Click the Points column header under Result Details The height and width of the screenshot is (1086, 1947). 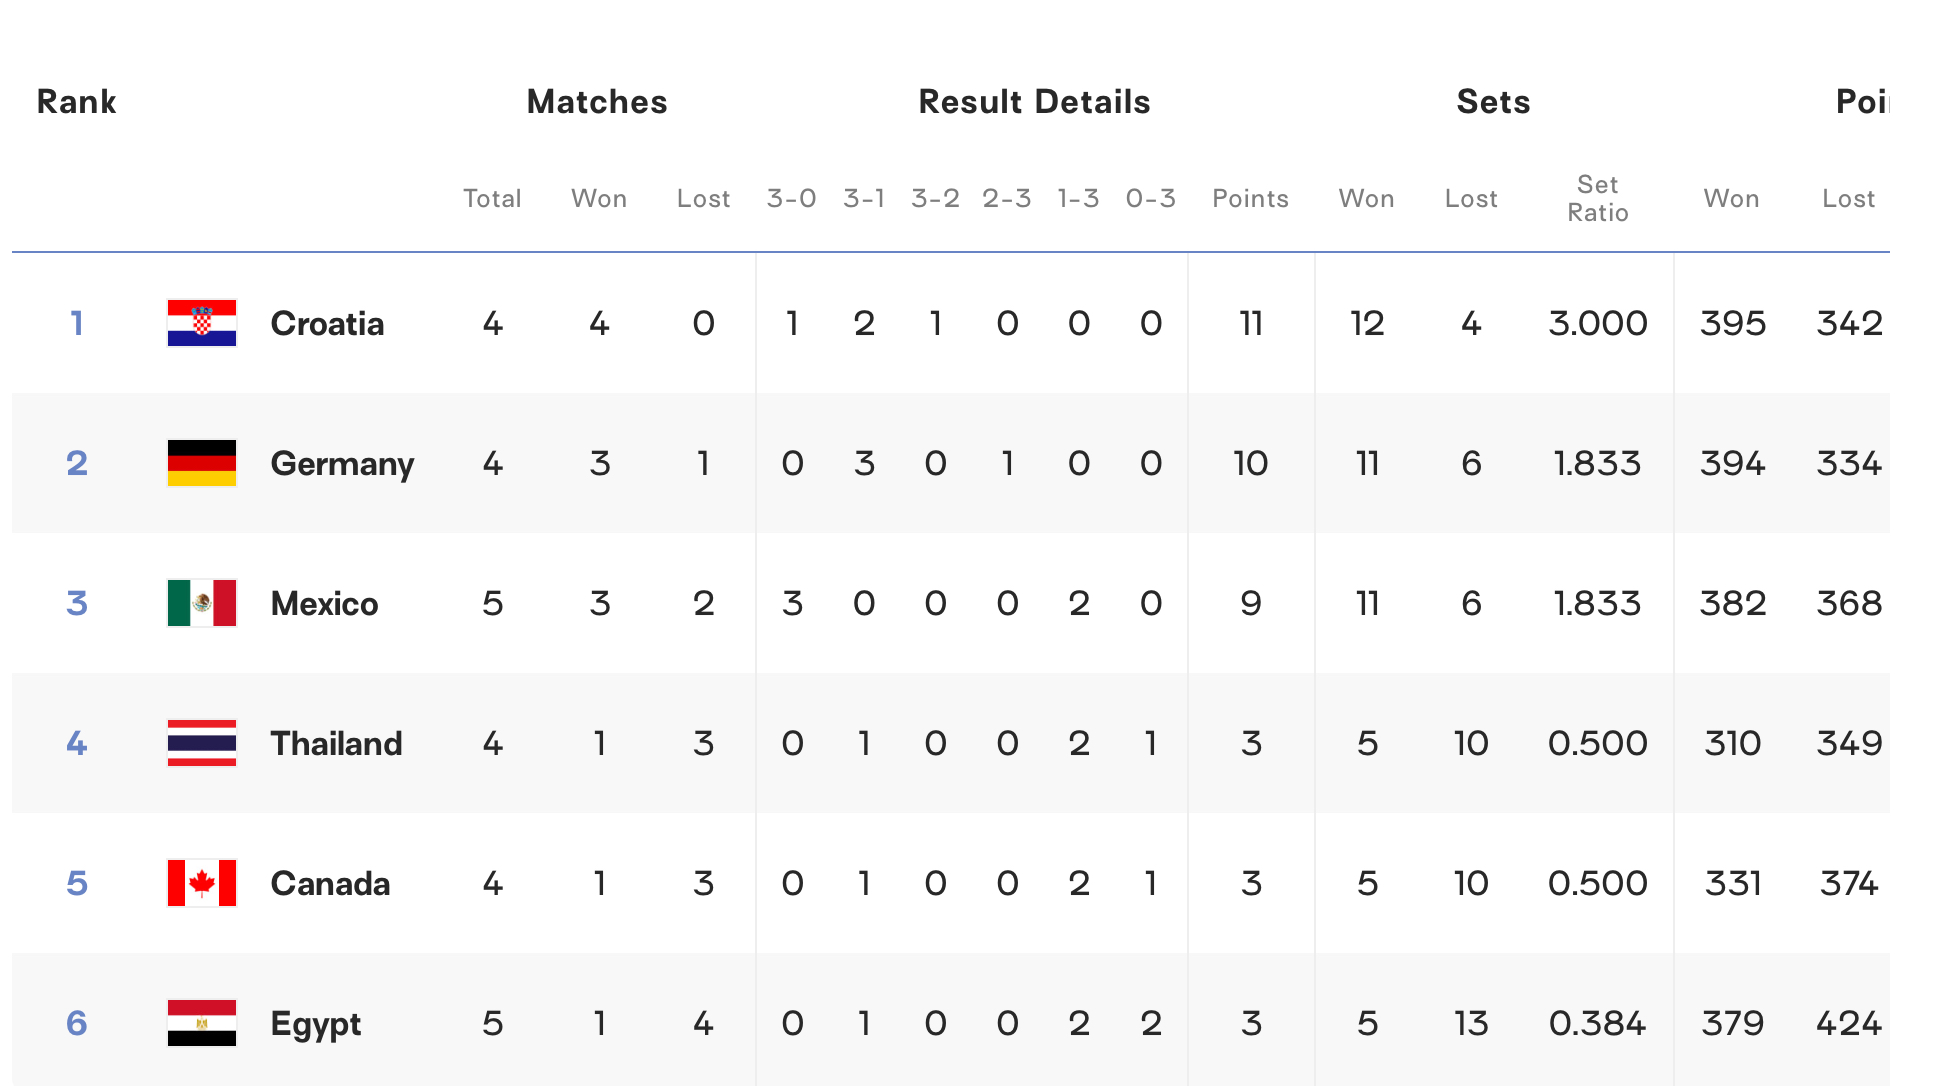click(1250, 199)
